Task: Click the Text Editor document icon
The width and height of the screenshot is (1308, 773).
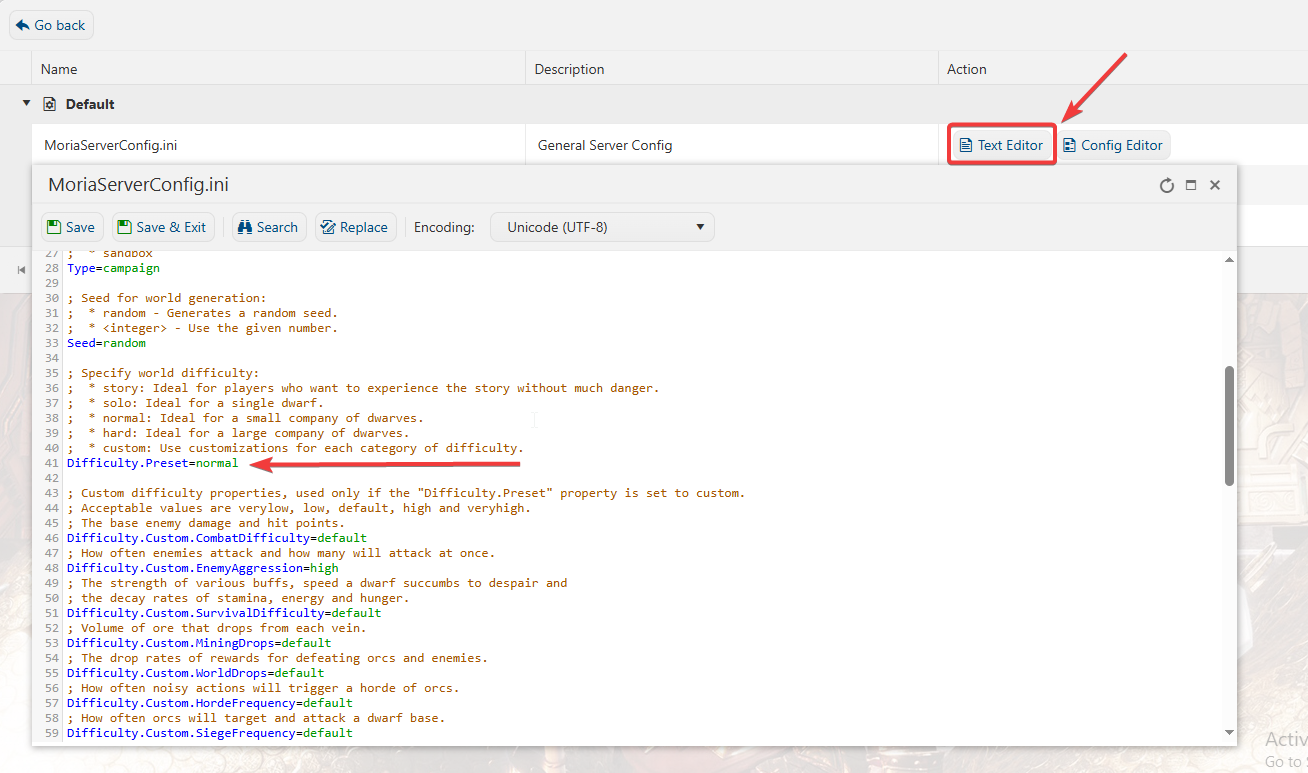Action: 965,145
